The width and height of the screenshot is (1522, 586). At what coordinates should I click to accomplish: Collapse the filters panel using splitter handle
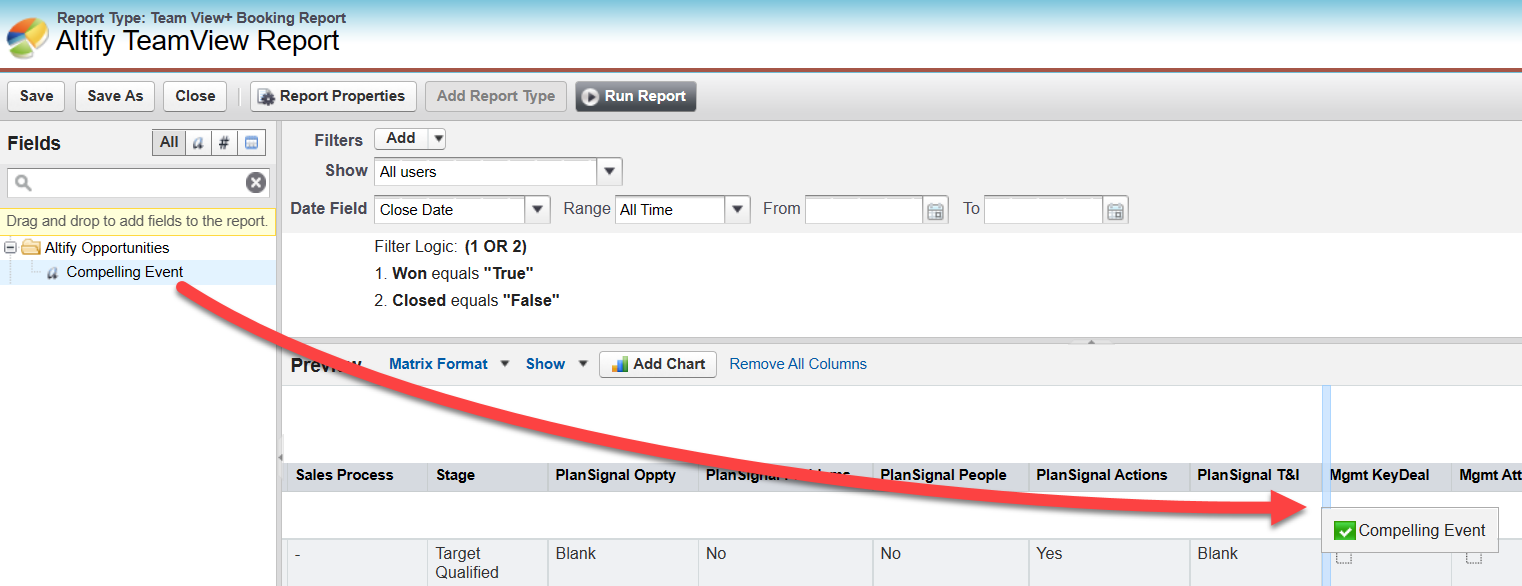[x=1091, y=342]
